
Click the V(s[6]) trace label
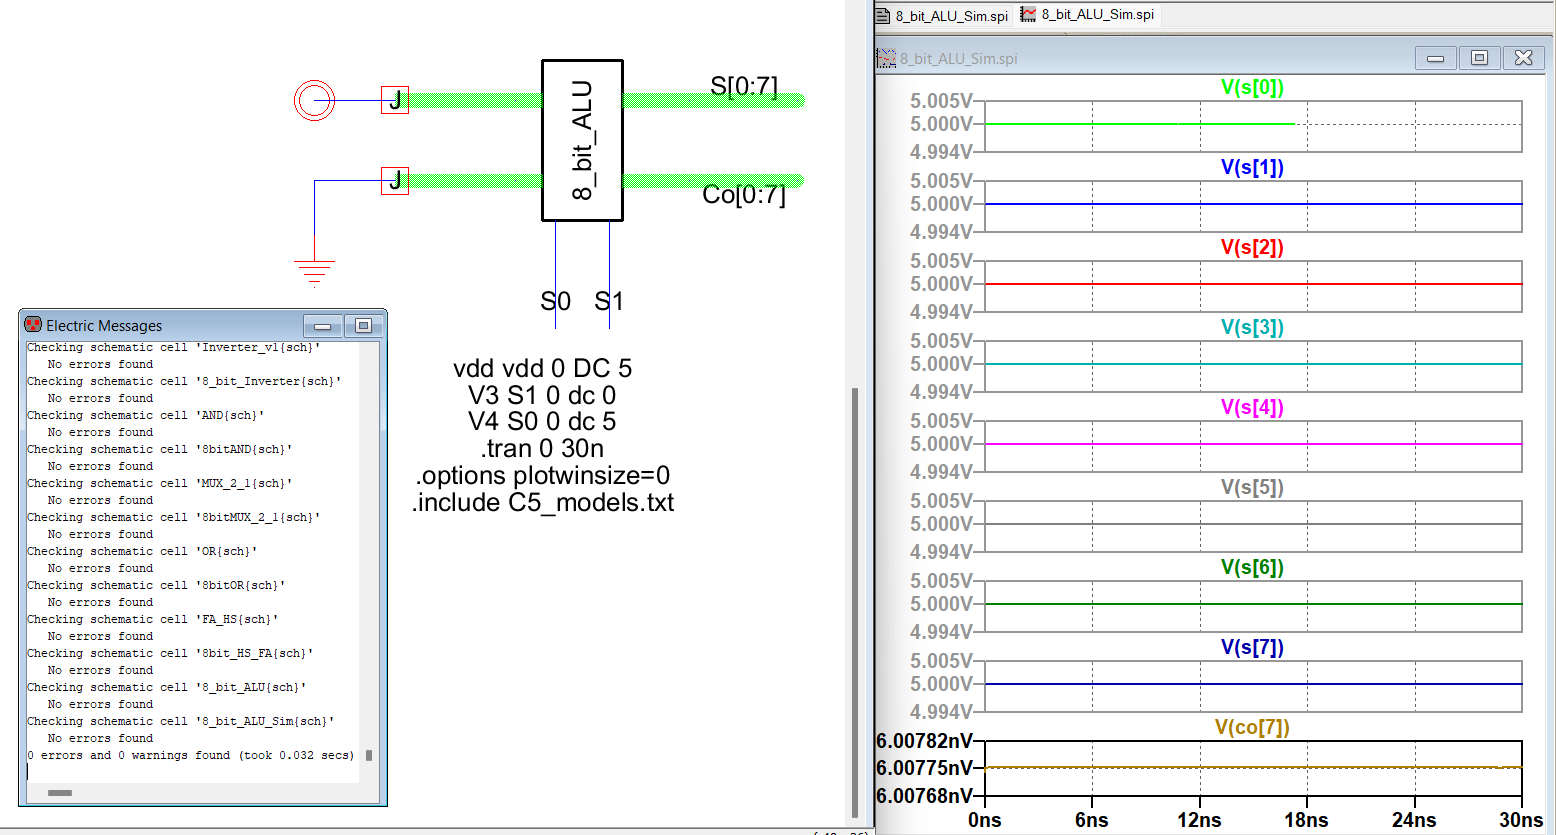tap(1252, 567)
